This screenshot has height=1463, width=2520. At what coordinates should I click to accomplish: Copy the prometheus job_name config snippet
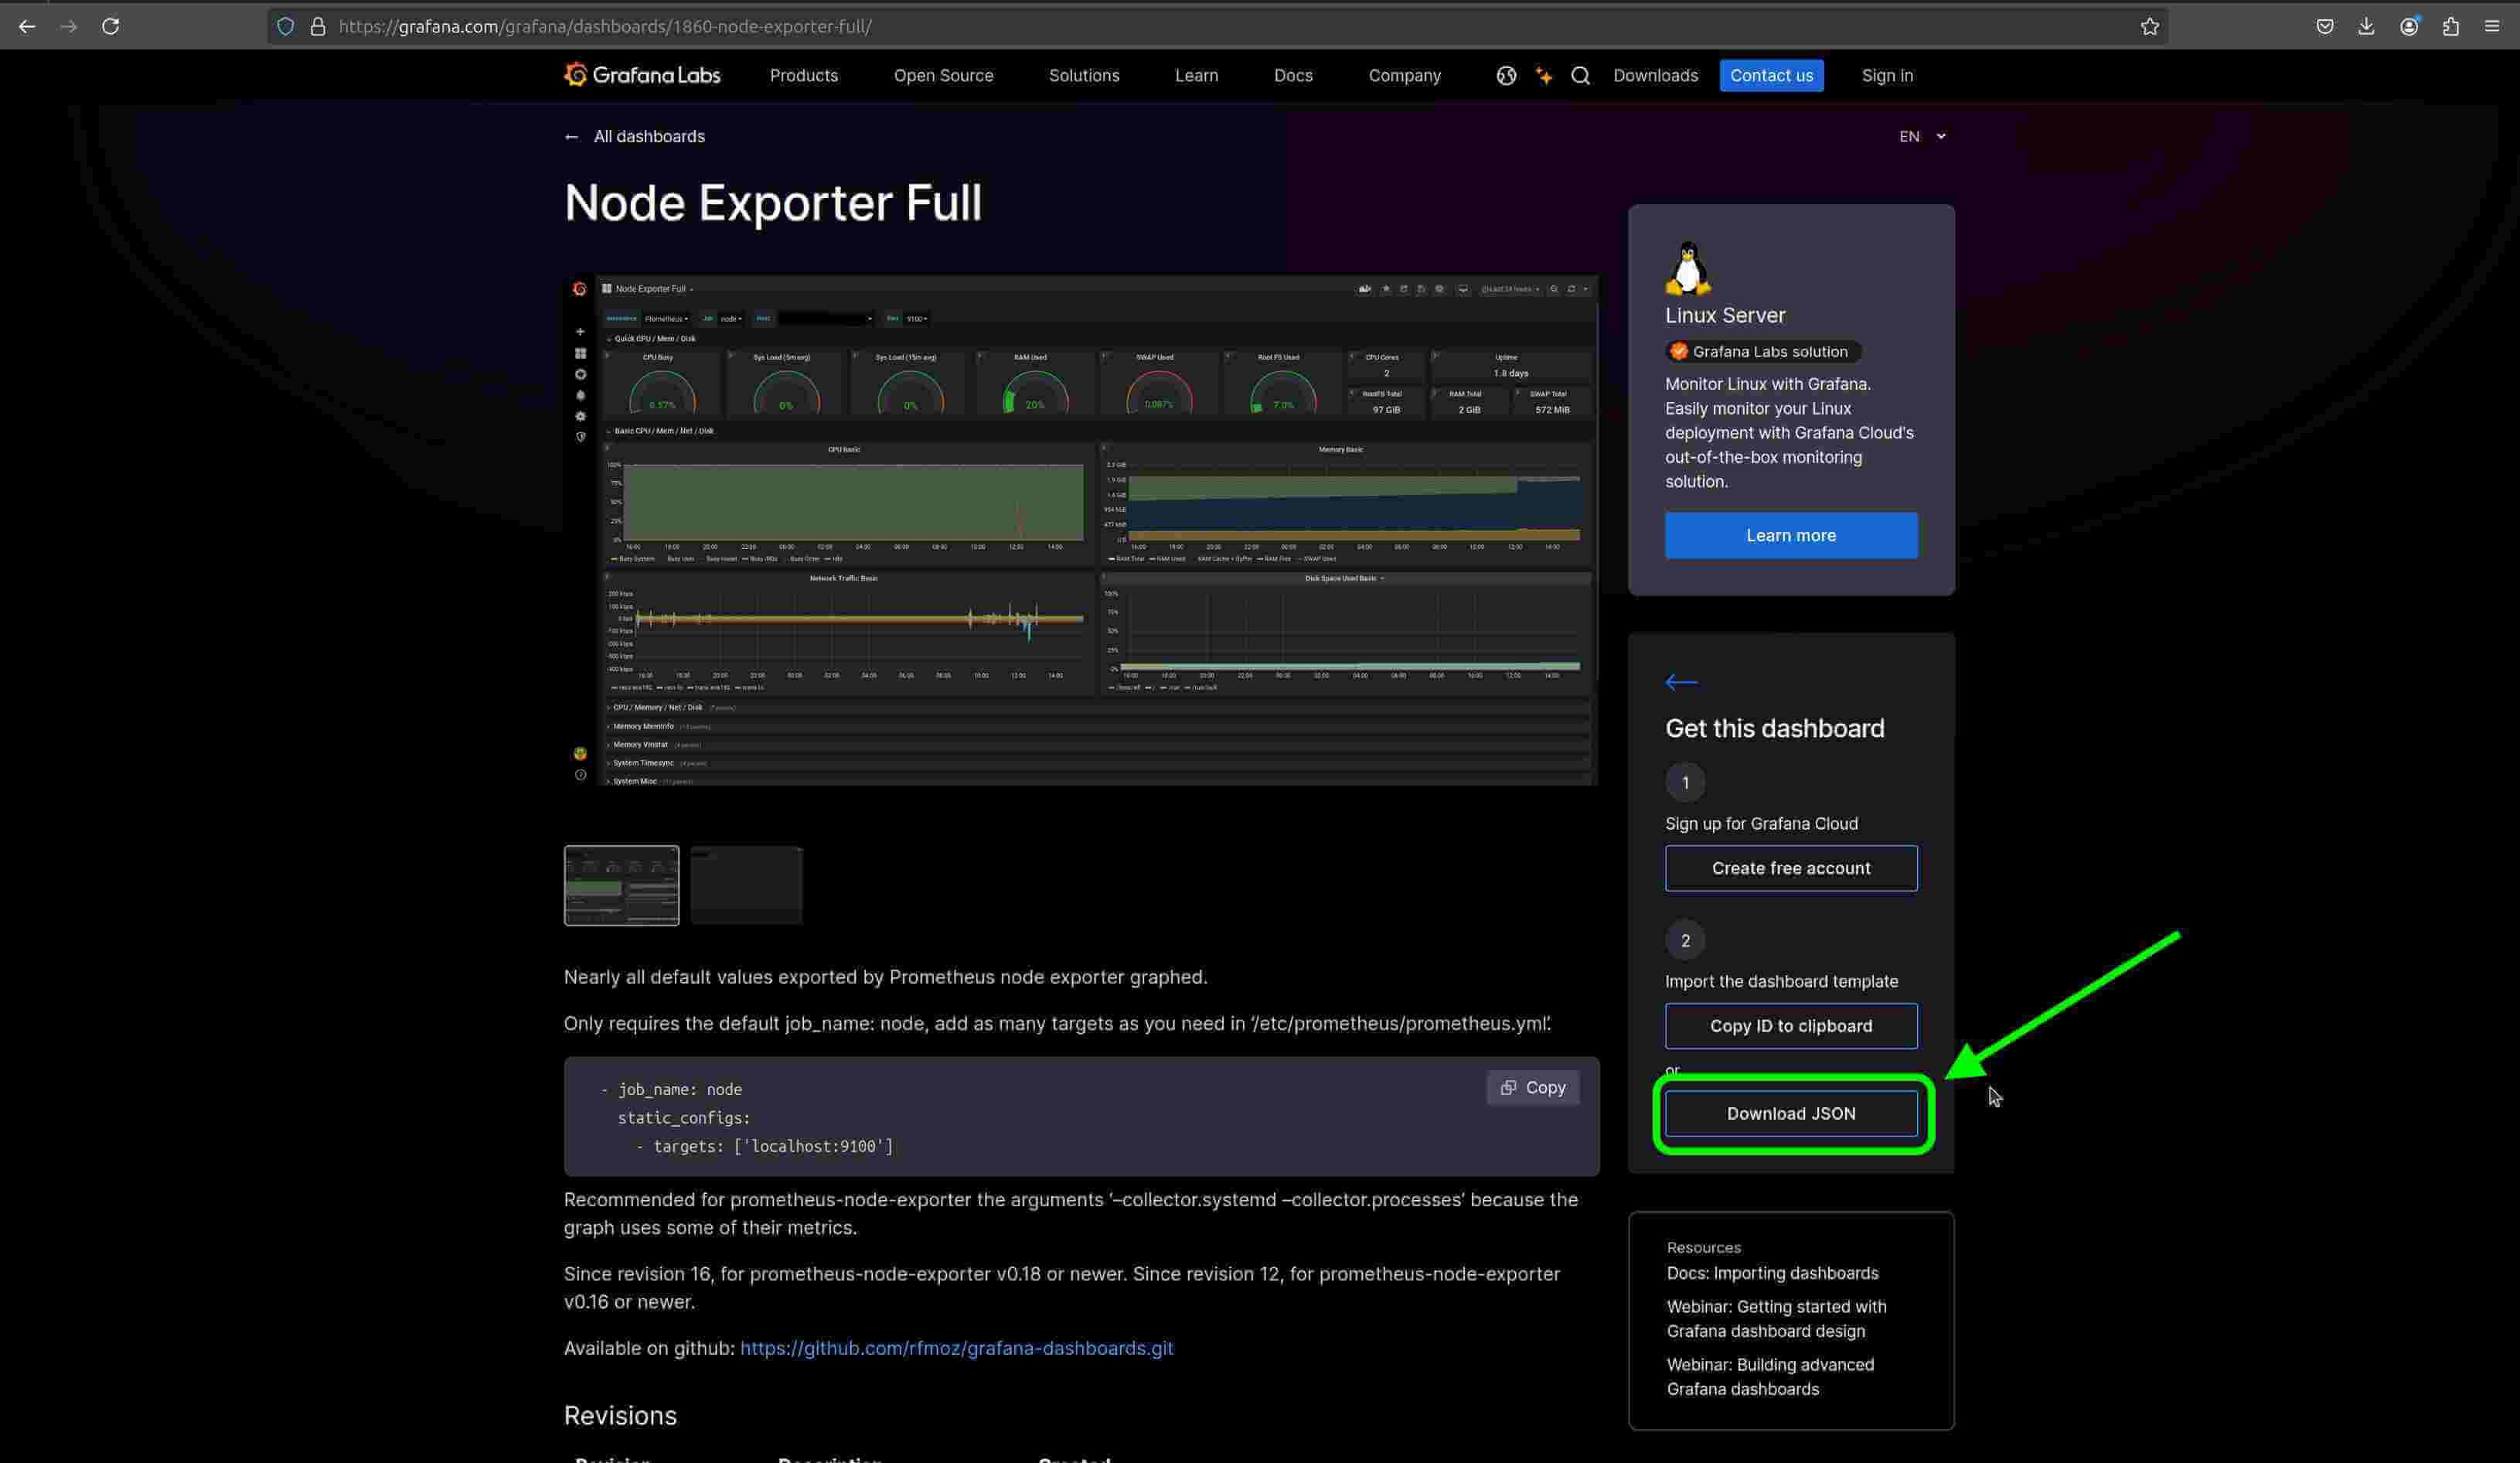[x=1532, y=1087]
